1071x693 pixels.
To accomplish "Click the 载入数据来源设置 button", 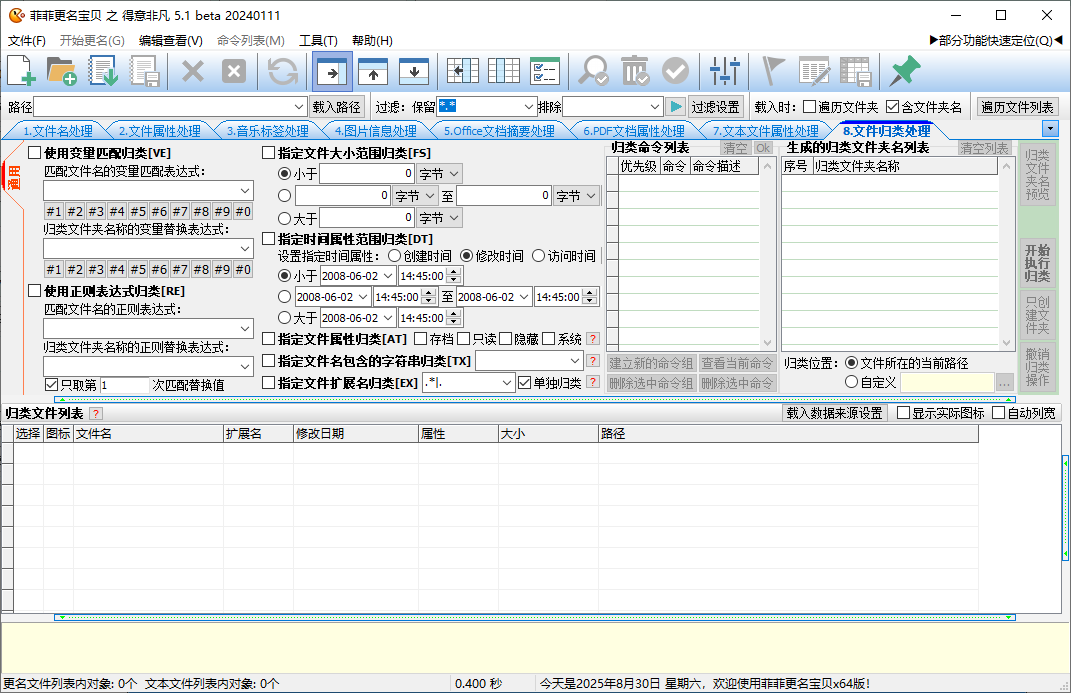I will click(835, 413).
